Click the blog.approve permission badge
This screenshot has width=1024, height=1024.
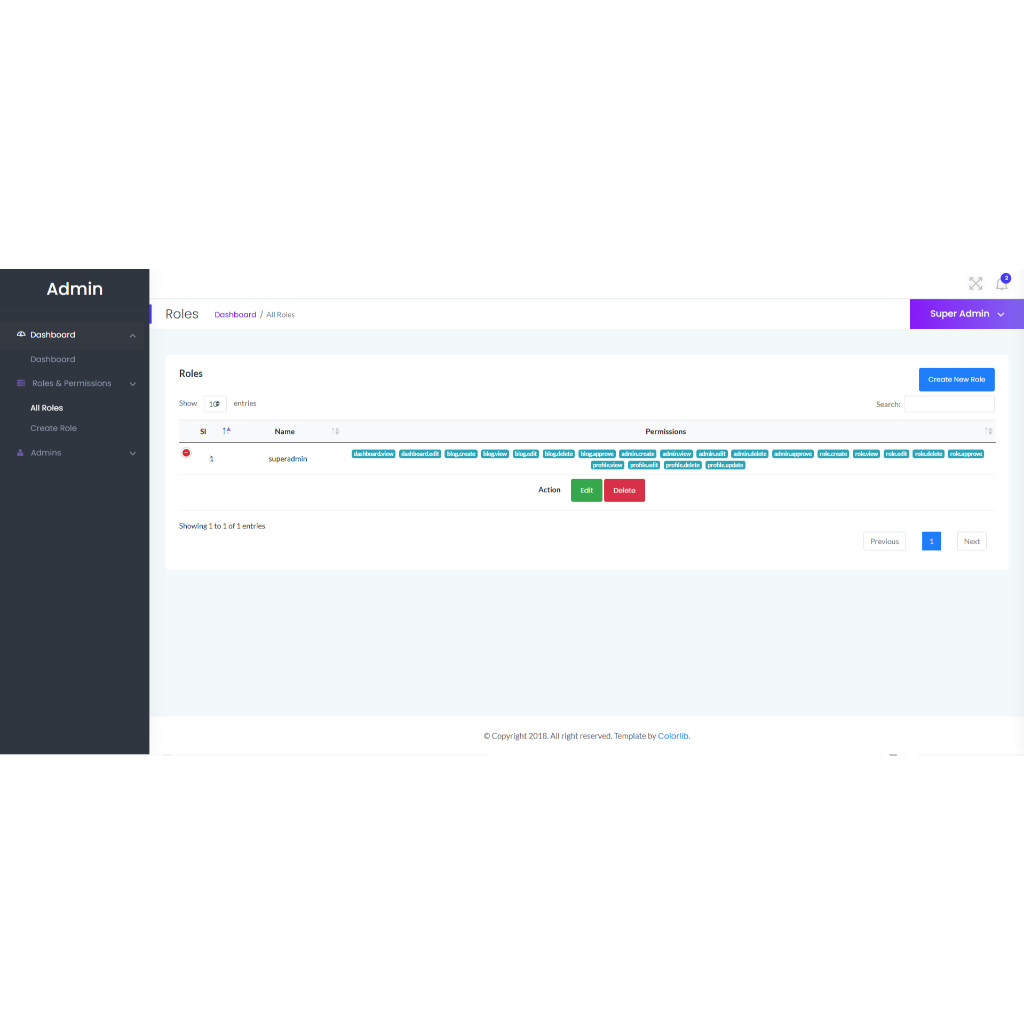(x=599, y=453)
